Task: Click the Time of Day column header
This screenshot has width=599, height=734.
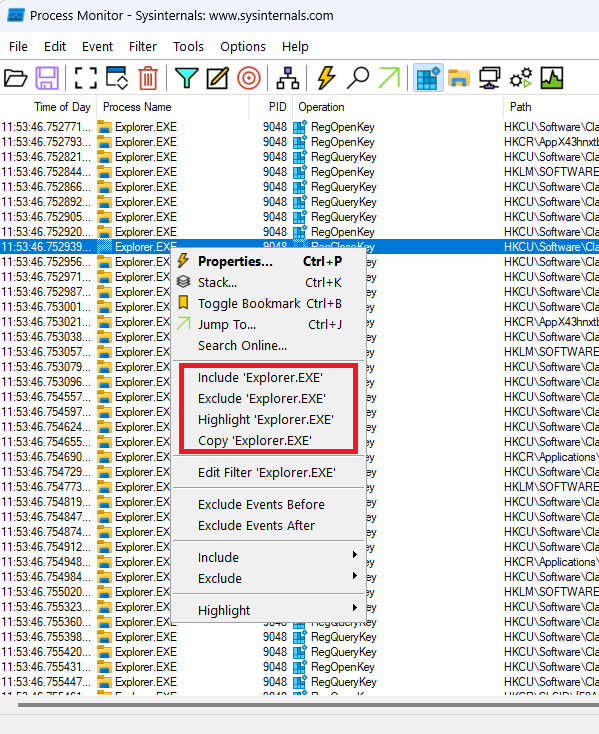Action: [48, 107]
